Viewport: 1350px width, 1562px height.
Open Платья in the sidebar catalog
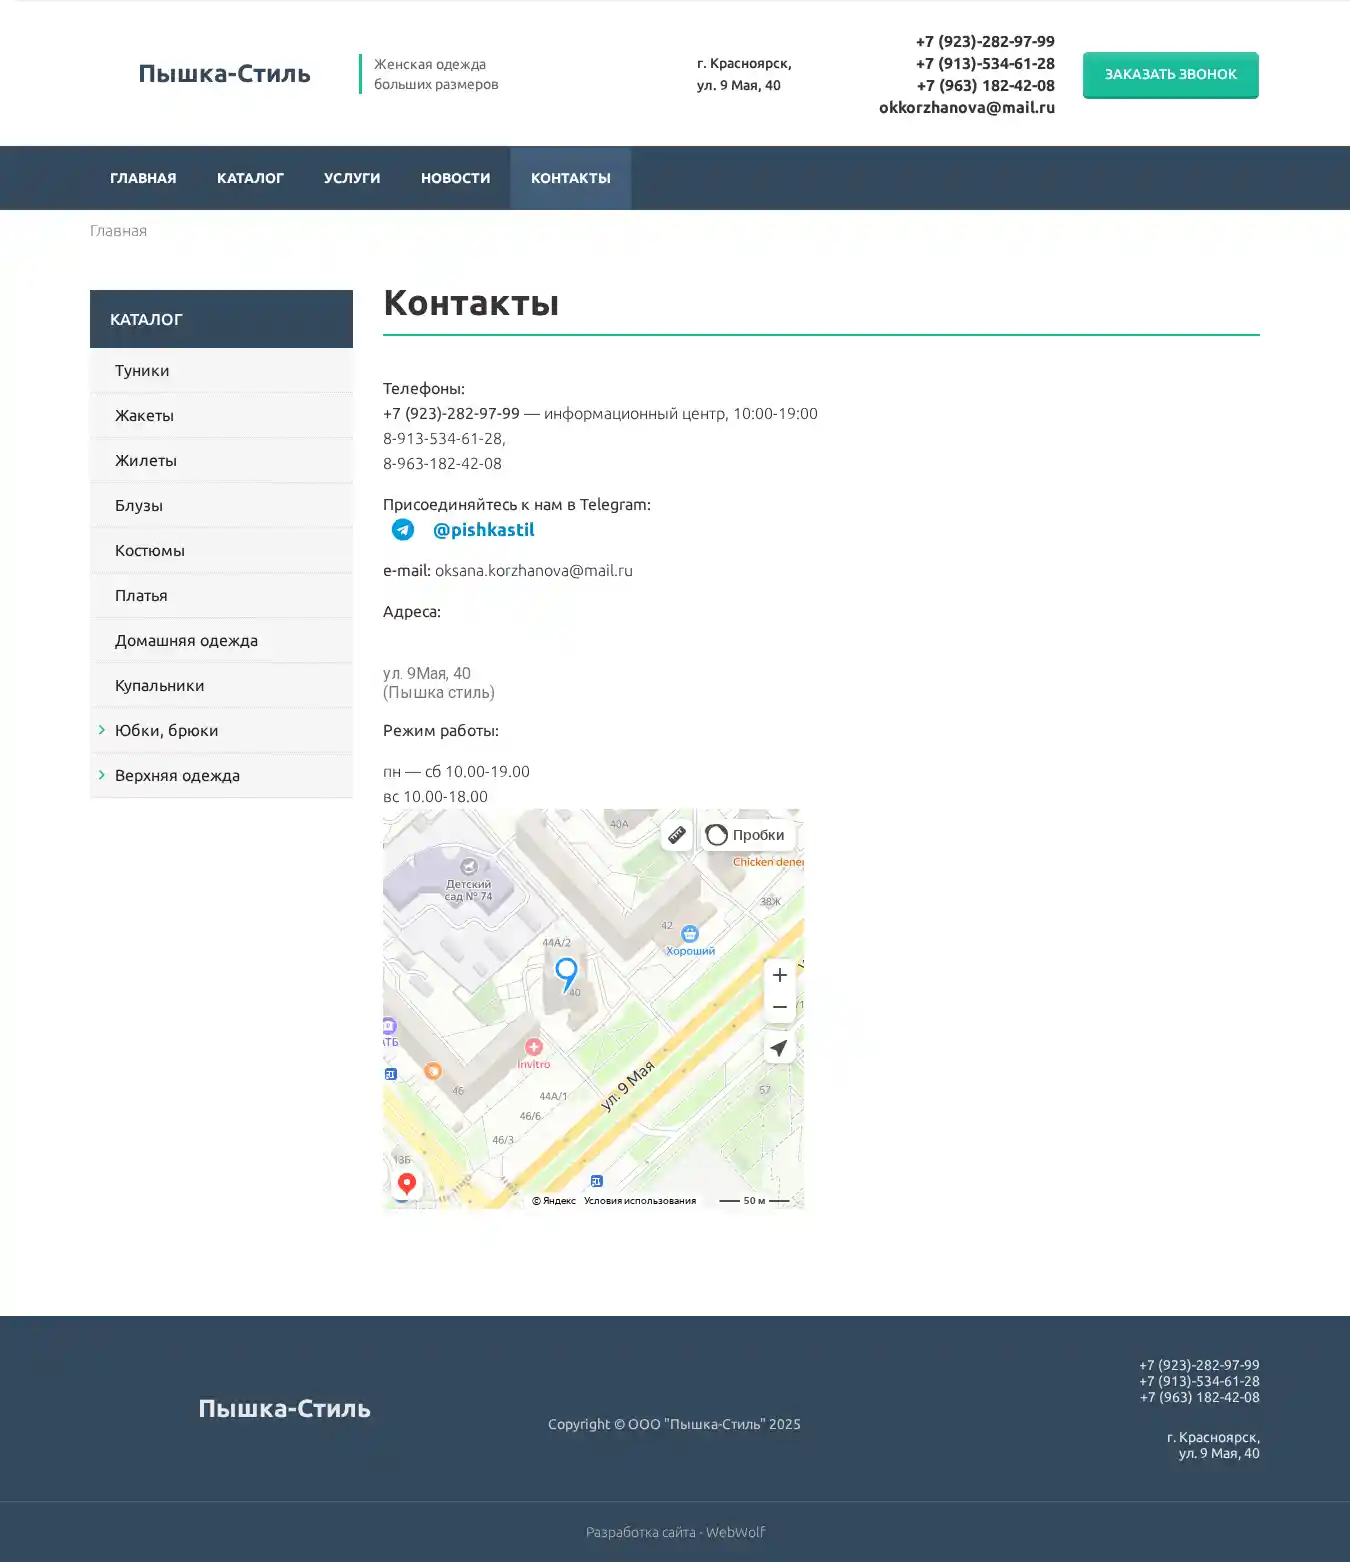pos(141,596)
